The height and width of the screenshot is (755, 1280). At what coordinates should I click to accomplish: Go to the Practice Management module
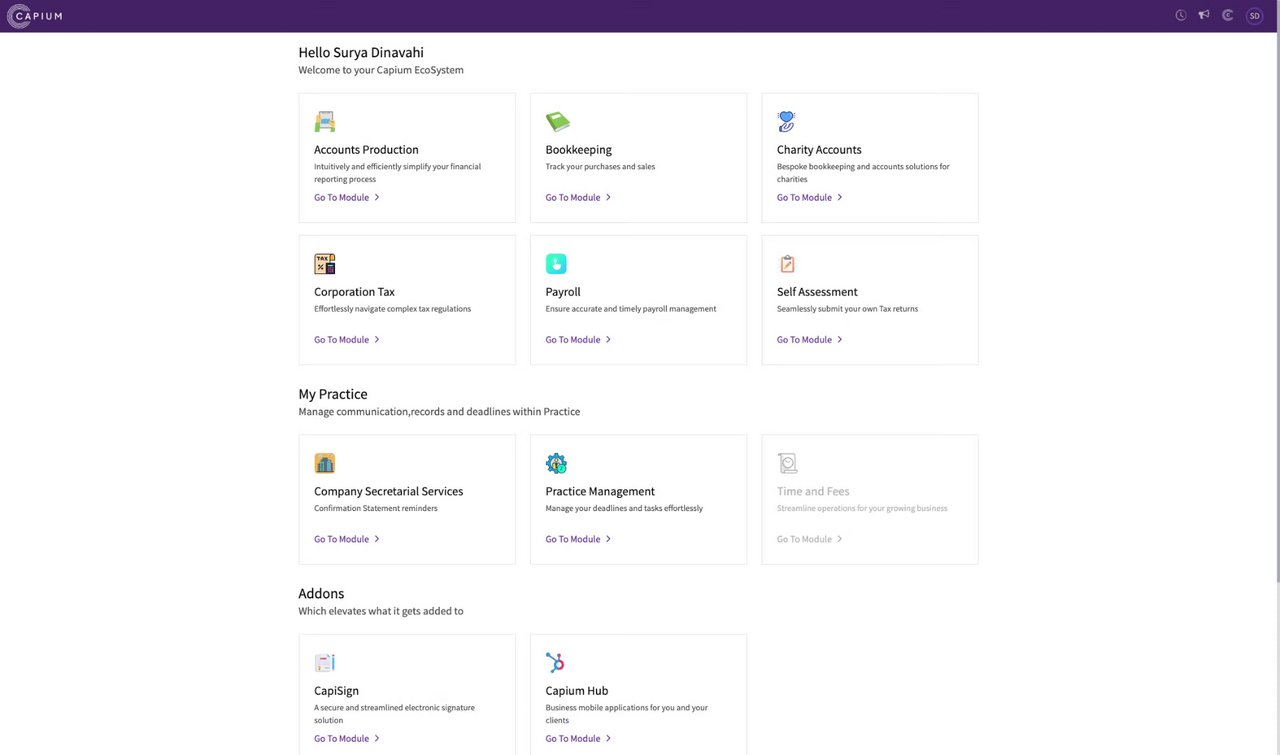click(x=578, y=539)
